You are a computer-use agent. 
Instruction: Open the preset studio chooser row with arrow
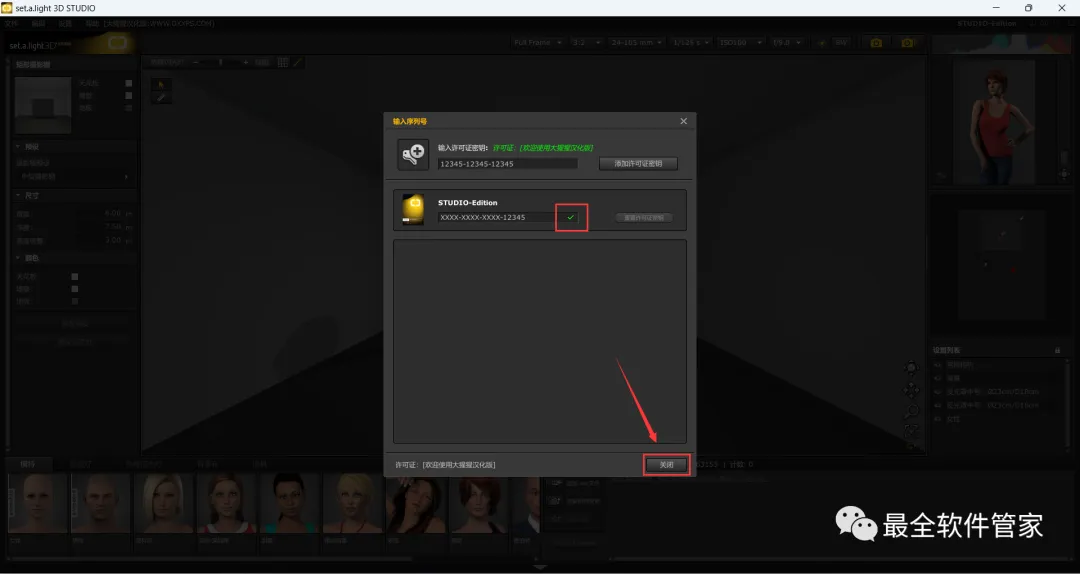pyautogui.click(x=73, y=176)
